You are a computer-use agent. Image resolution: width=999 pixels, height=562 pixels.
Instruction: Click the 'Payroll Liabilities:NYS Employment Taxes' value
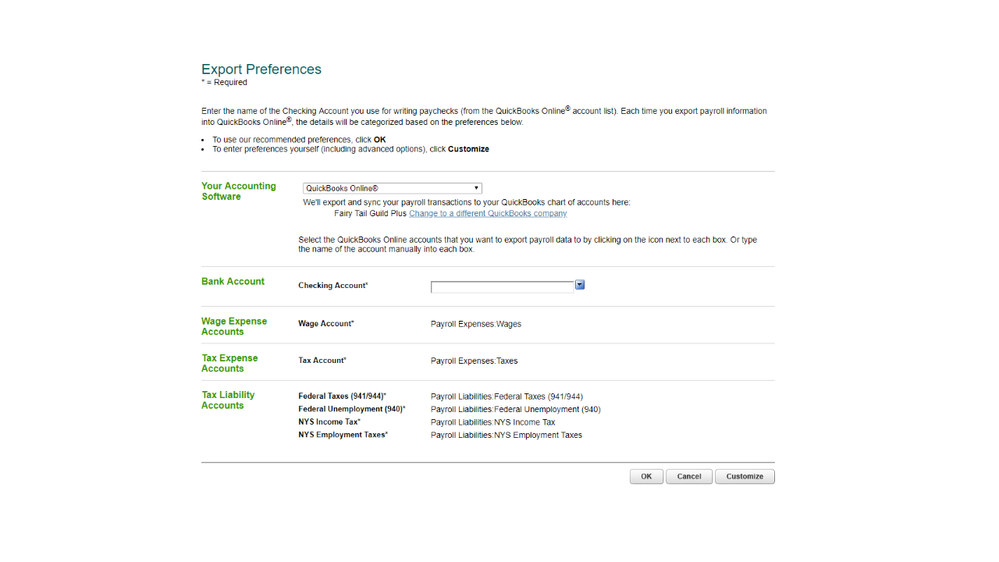click(x=506, y=436)
